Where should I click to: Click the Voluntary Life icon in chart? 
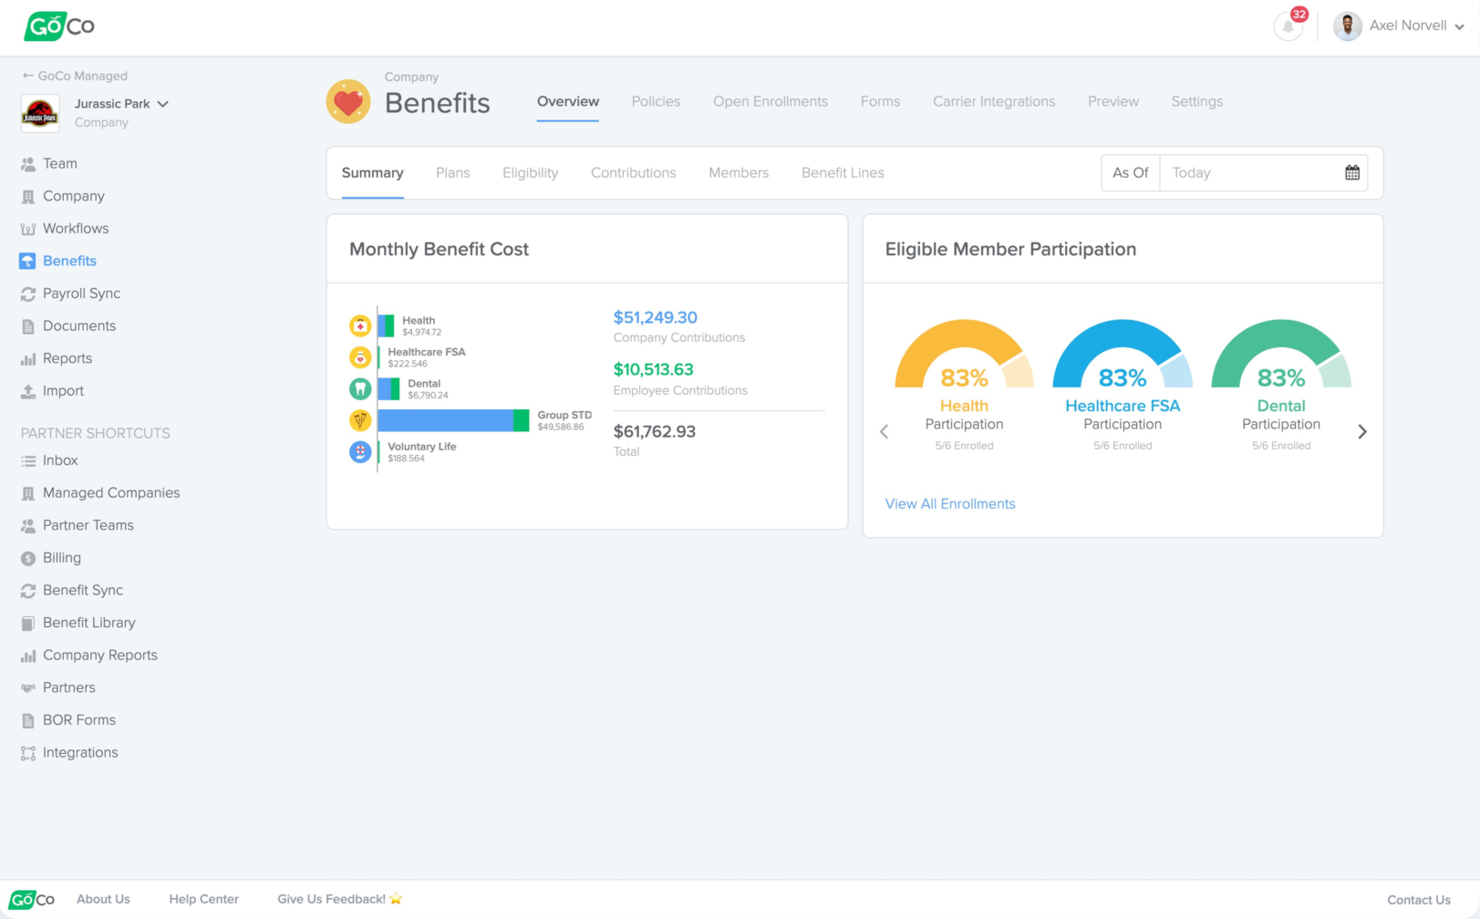(x=360, y=452)
